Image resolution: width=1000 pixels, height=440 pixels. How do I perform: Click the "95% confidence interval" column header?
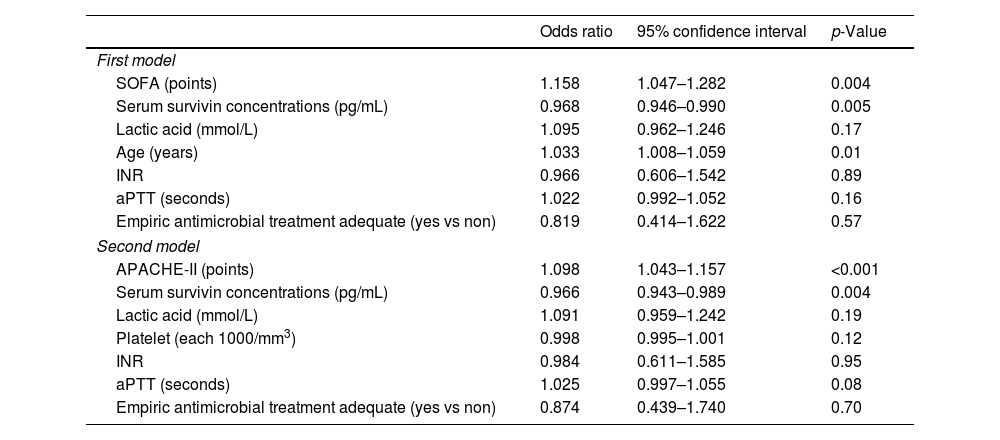pyautogui.click(x=721, y=32)
